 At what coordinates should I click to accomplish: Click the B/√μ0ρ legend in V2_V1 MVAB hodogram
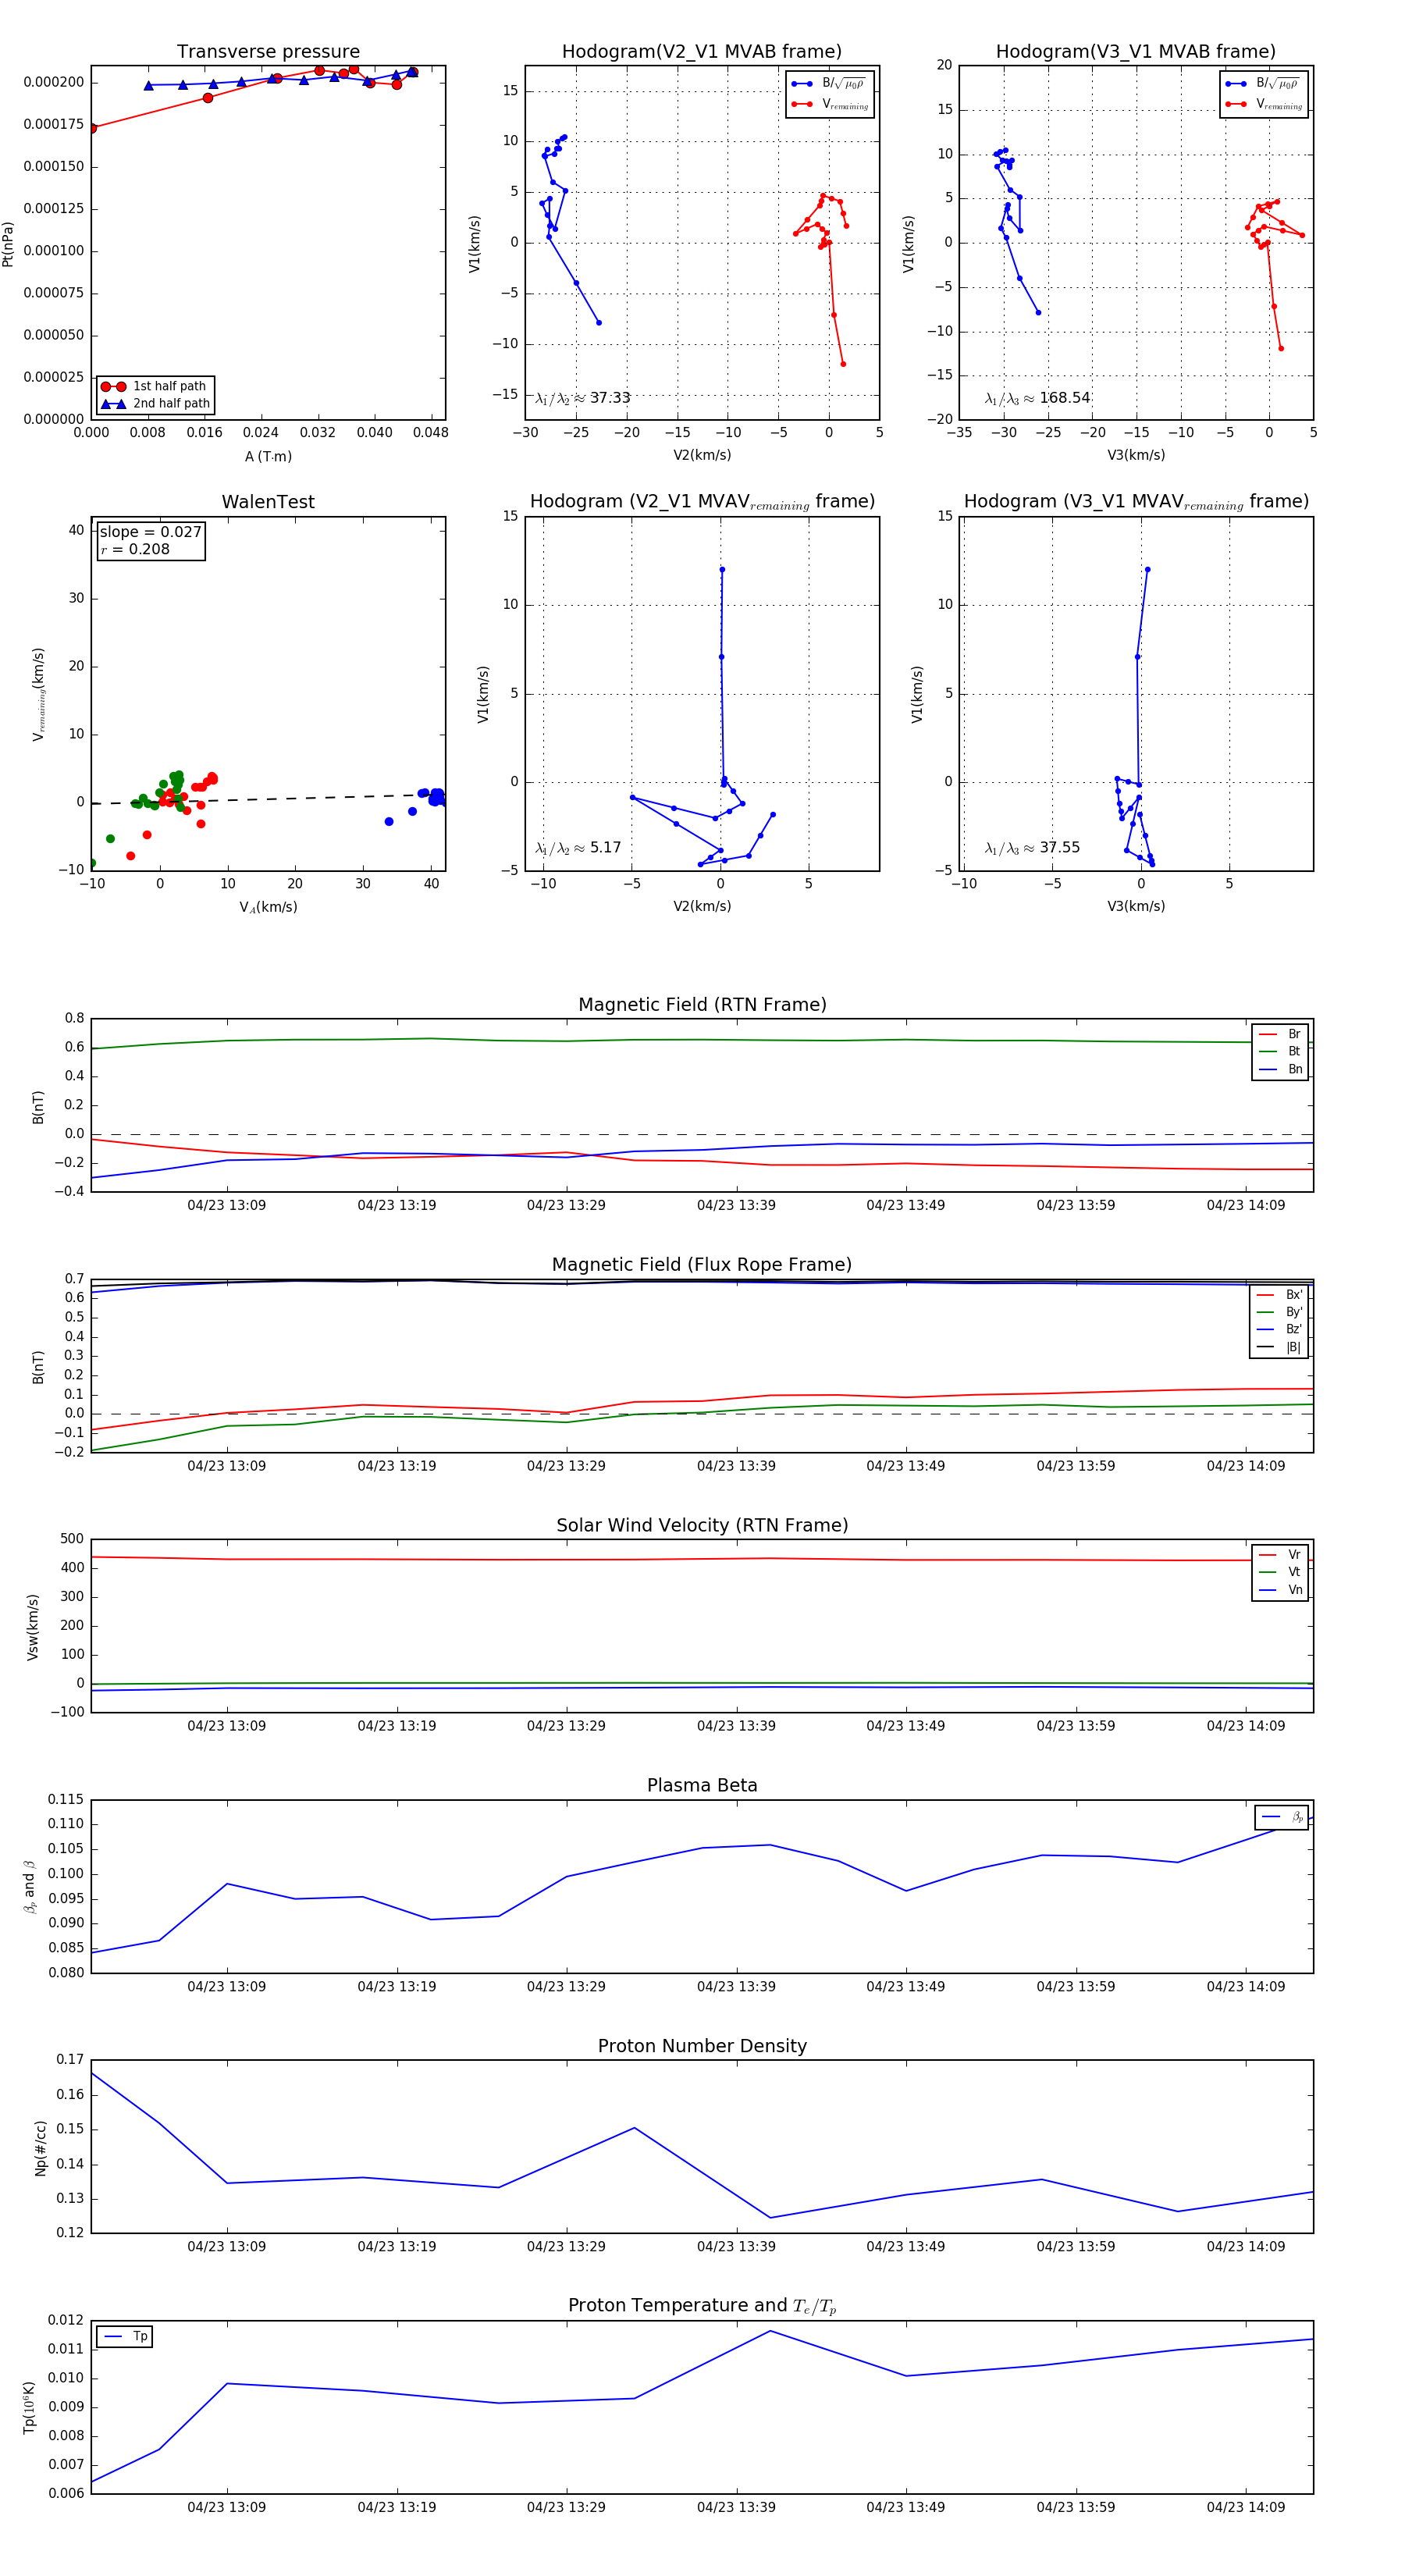[829, 84]
